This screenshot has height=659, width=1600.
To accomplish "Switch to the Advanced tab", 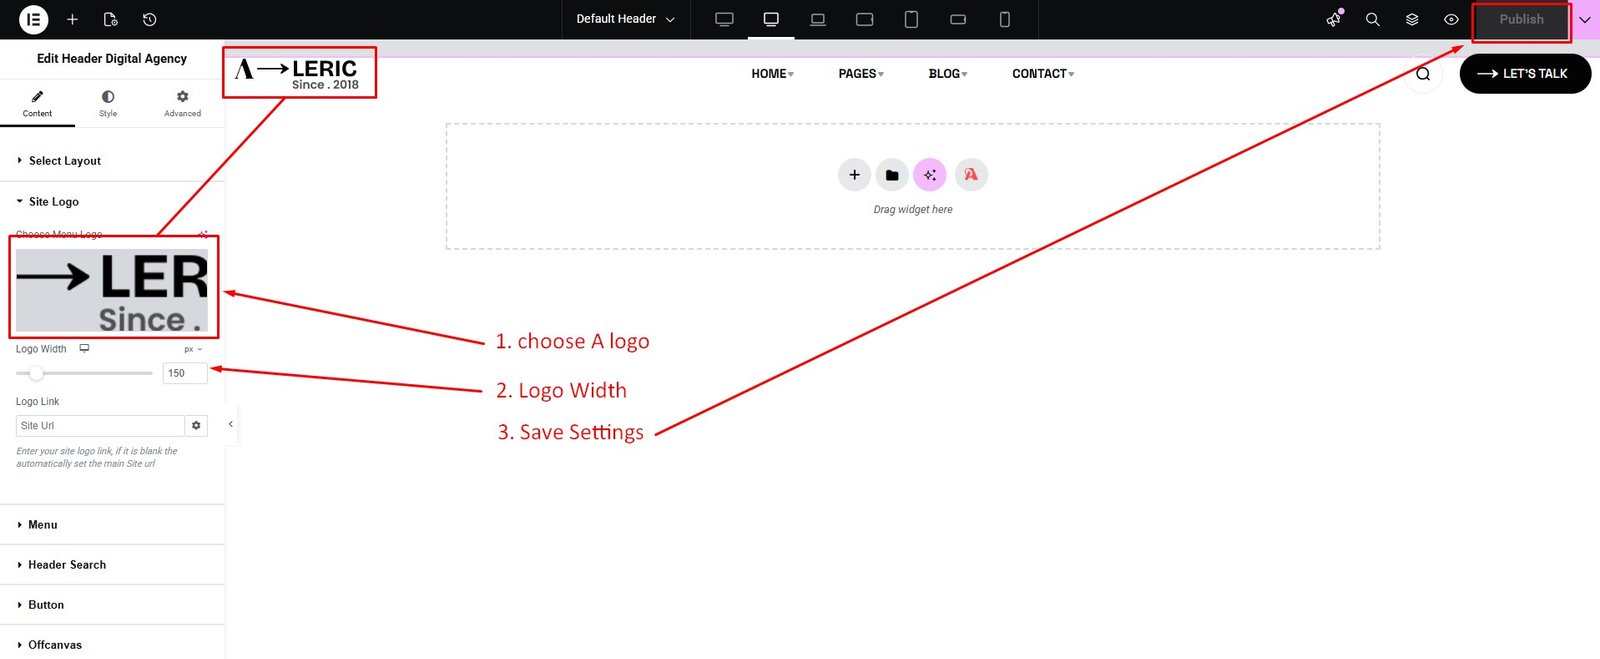I will click(x=182, y=102).
